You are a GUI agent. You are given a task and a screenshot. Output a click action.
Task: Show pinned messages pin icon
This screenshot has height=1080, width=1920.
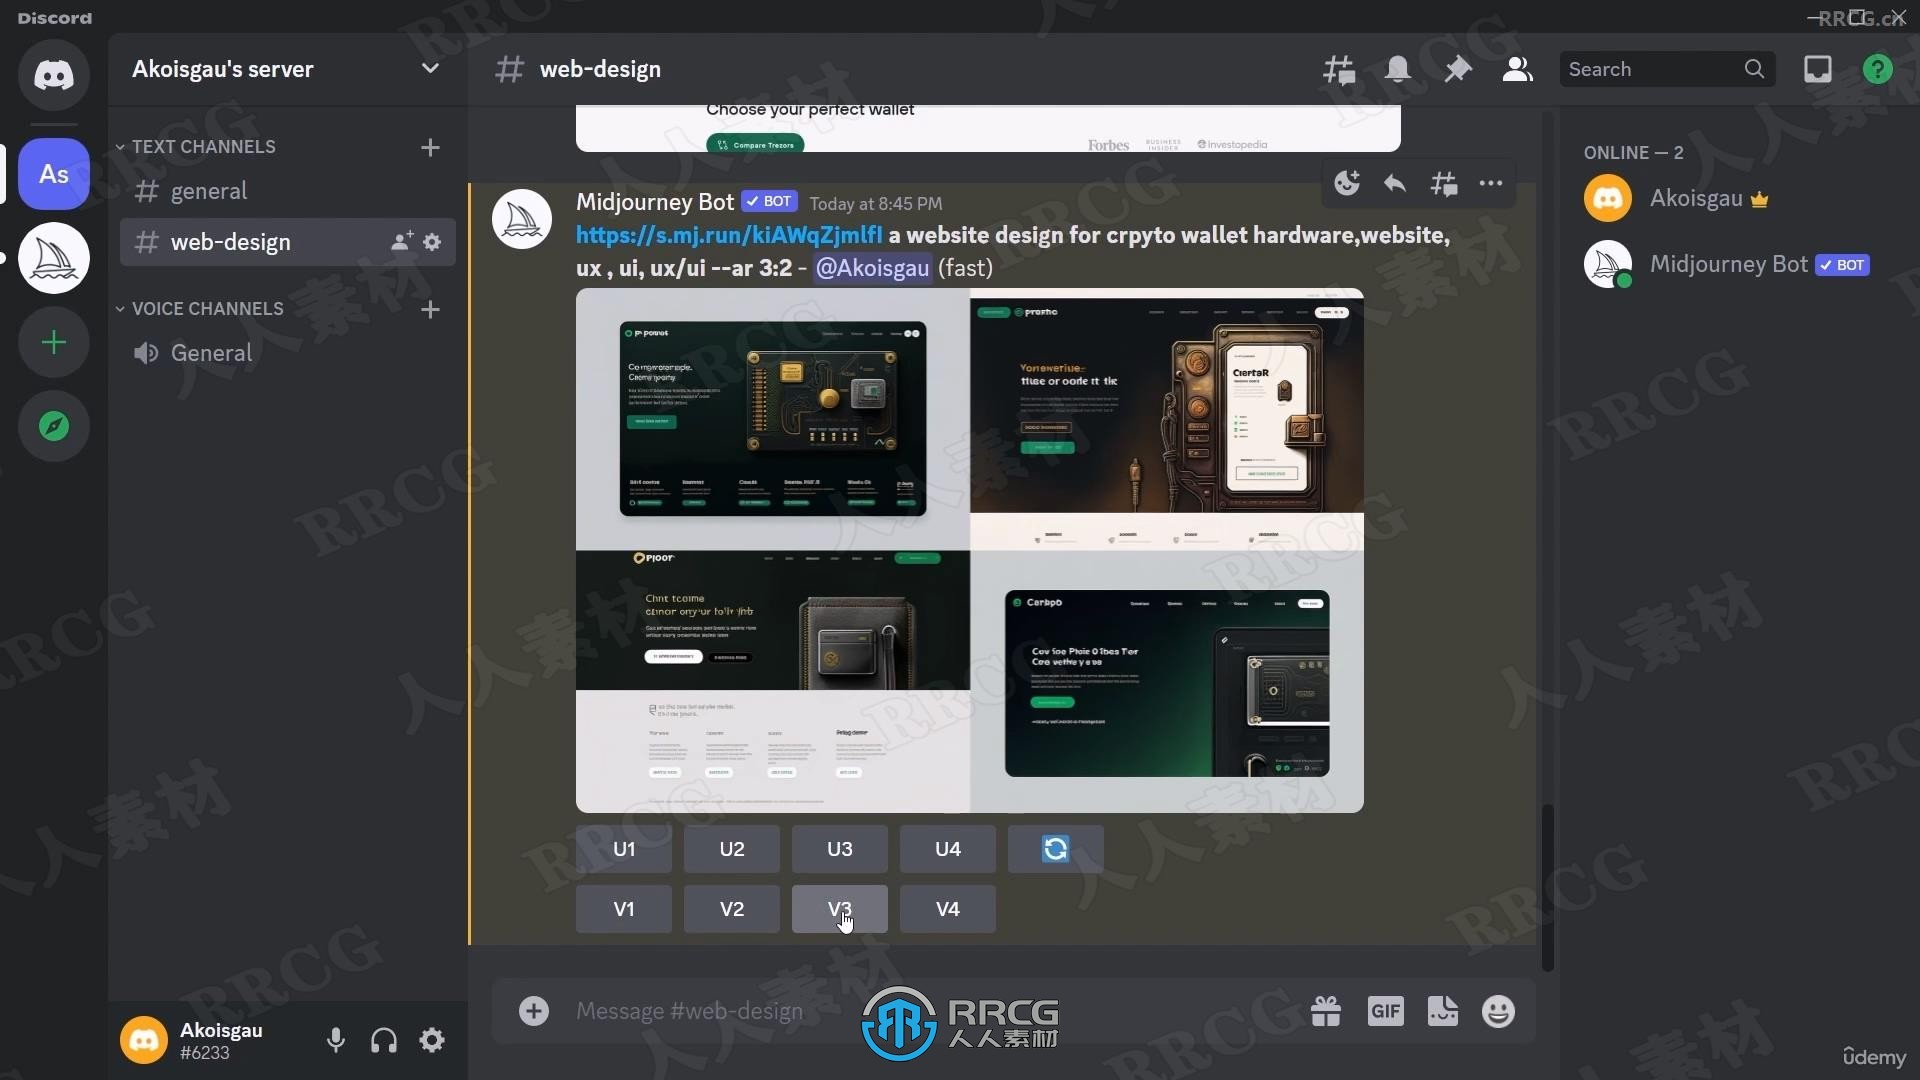coord(1458,69)
